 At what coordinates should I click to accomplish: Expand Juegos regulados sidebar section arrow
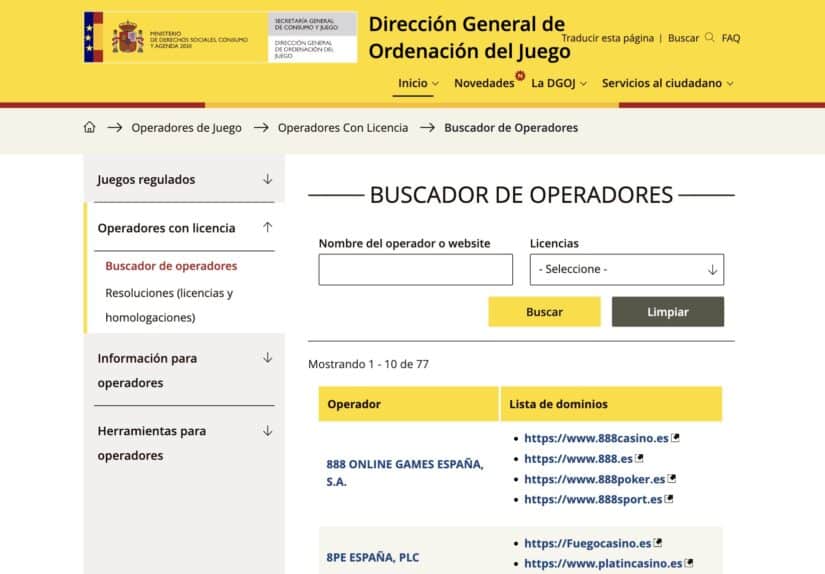pos(267,179)
